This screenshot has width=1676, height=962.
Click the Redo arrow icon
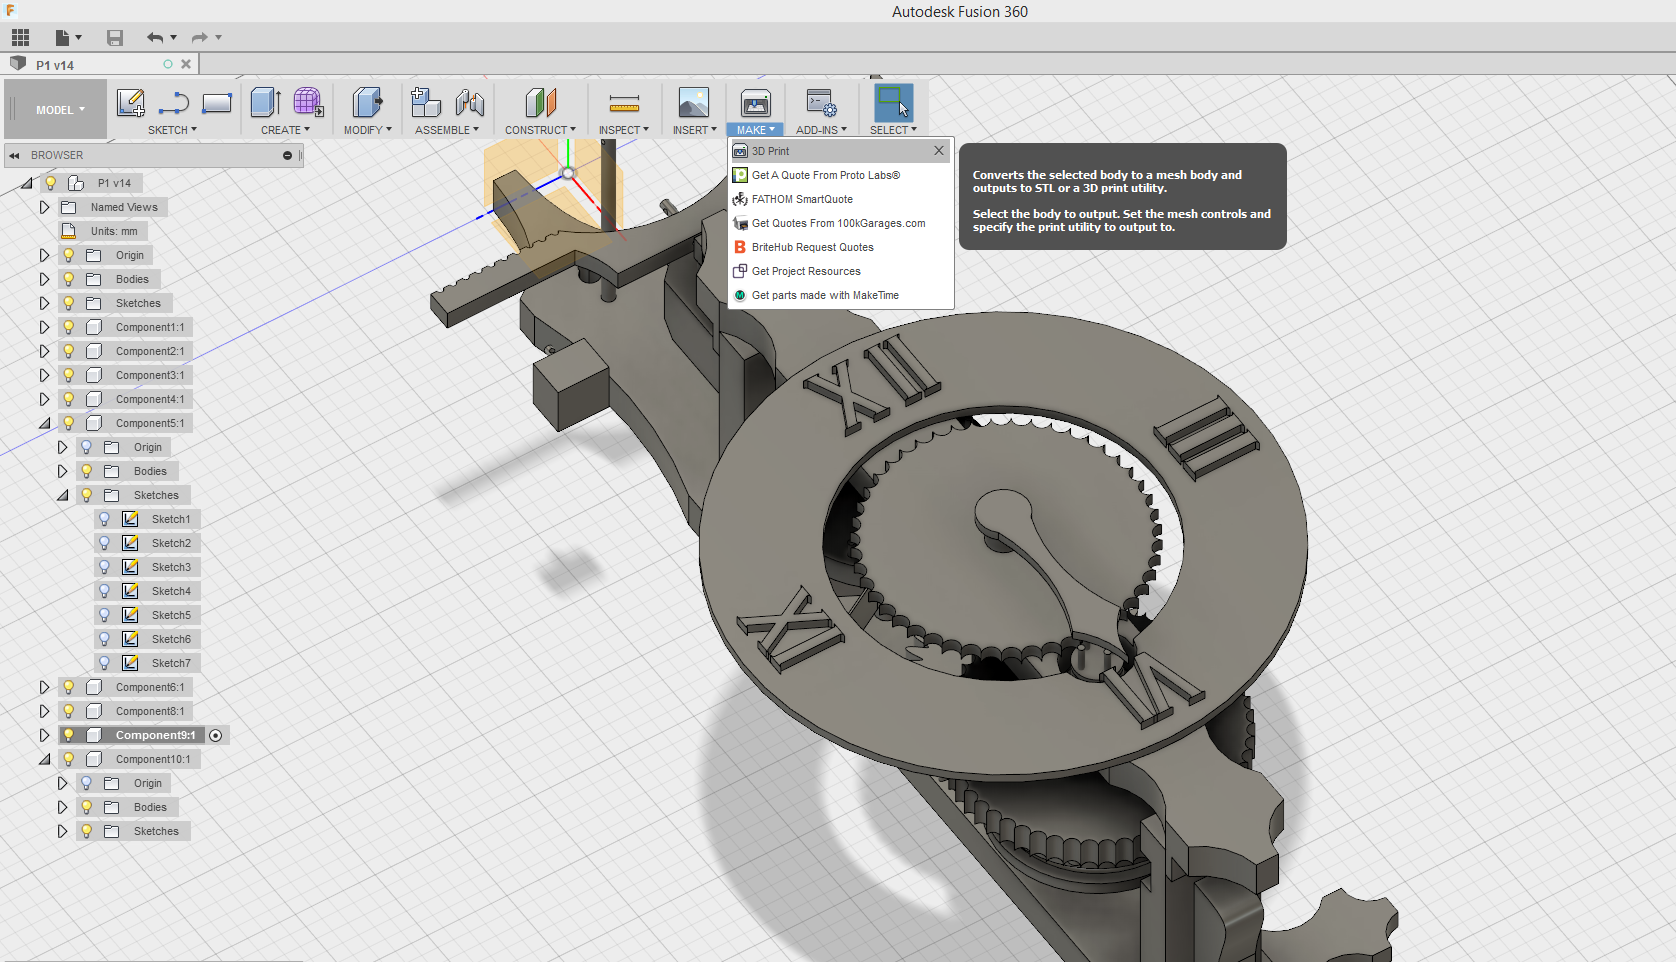coord(200,38)
